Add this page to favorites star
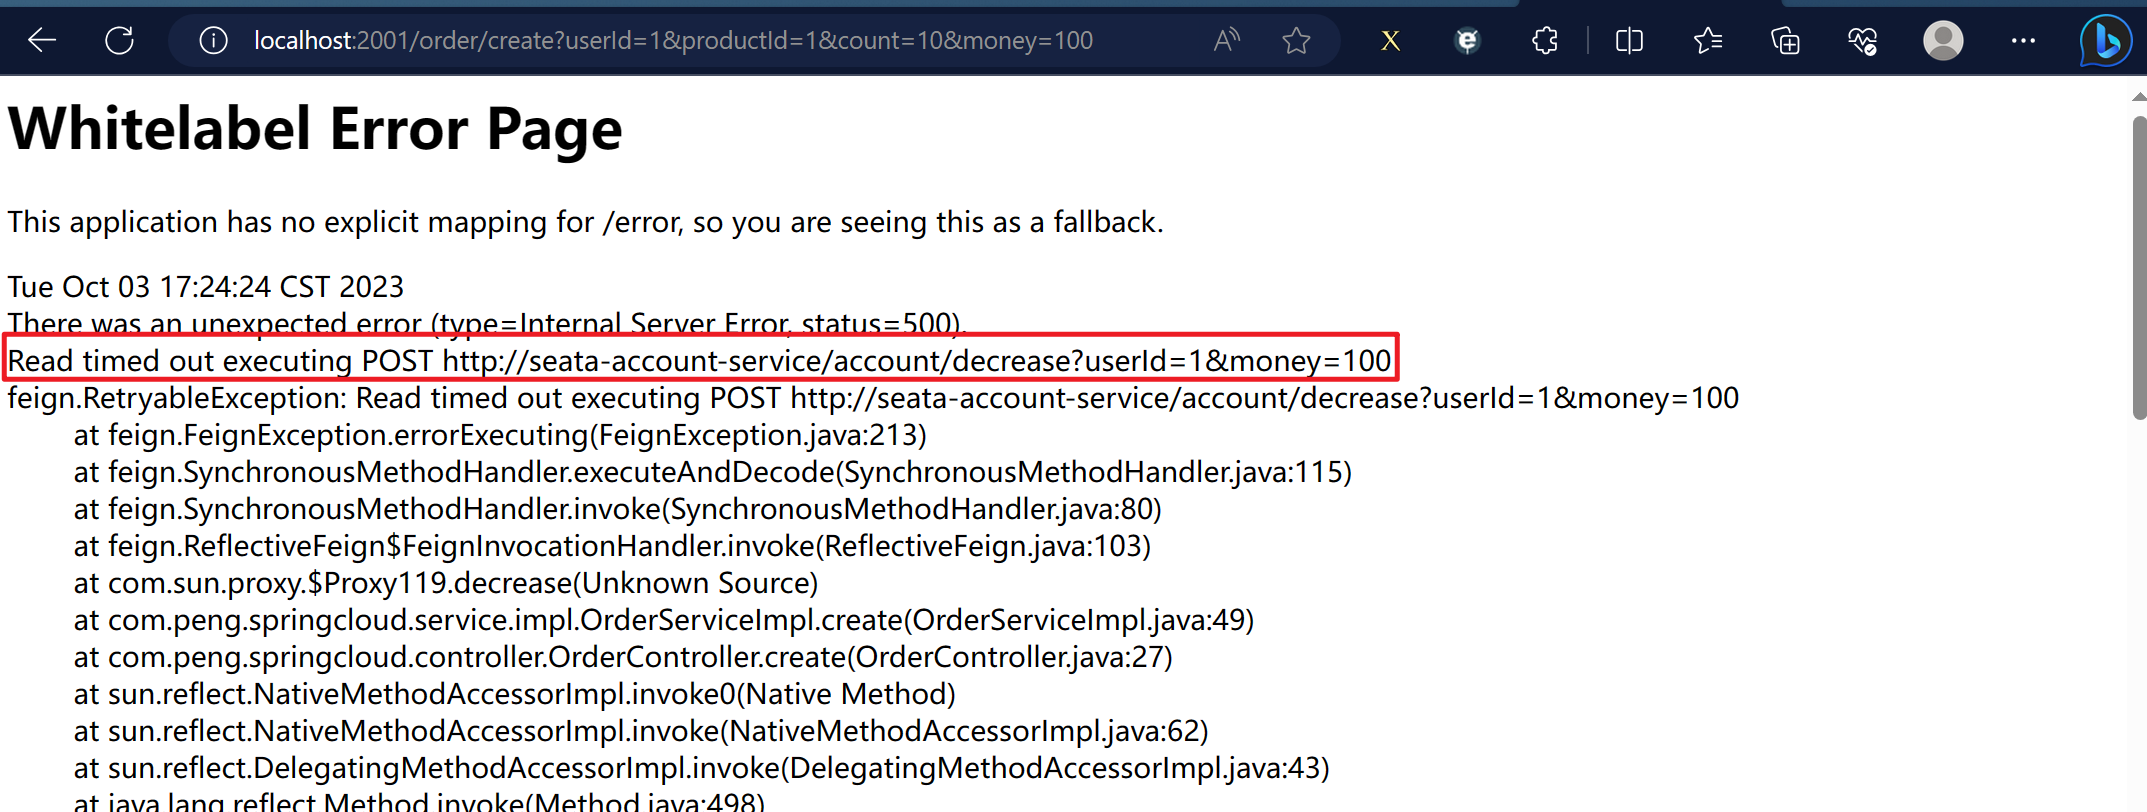This screenshot has width=2147, height=812. click(x=1297, y=40)
